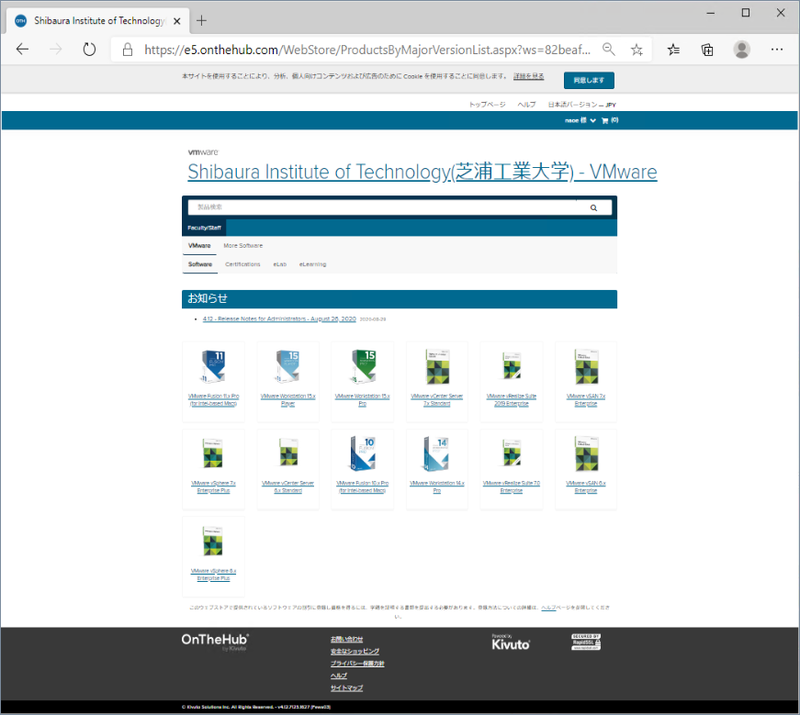The image size is (800, 715).
Task: Open the VMware vSAN 7.x Enterprise text link
Action: (x=586, y=400)
